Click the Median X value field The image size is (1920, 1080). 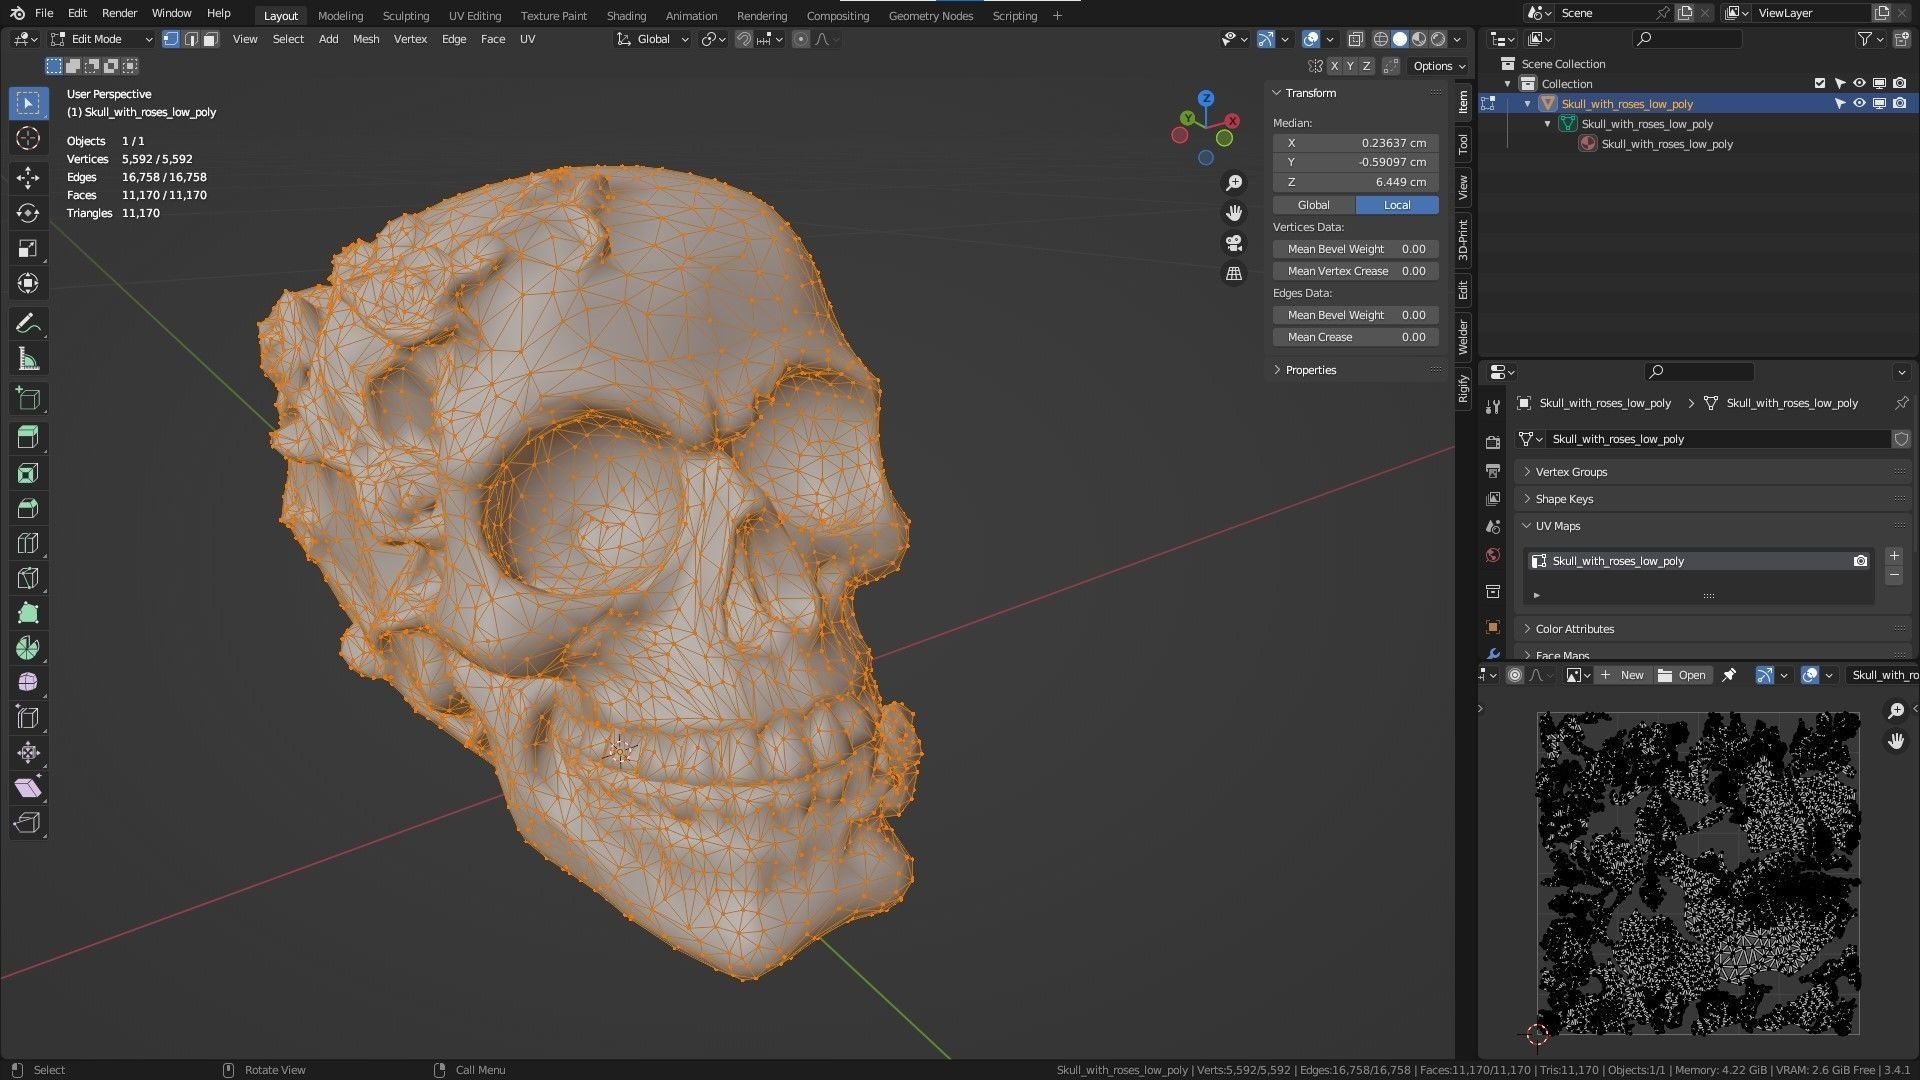point(1356,143)
